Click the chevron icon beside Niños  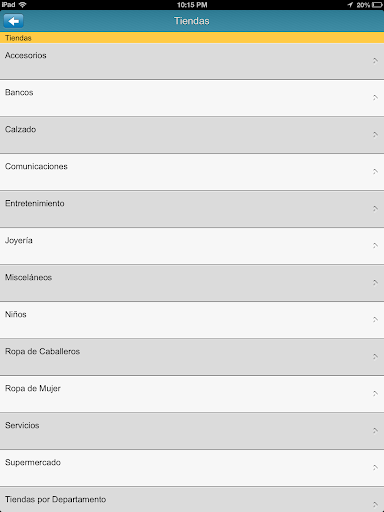pyautogui.click(x=375, y=320)
